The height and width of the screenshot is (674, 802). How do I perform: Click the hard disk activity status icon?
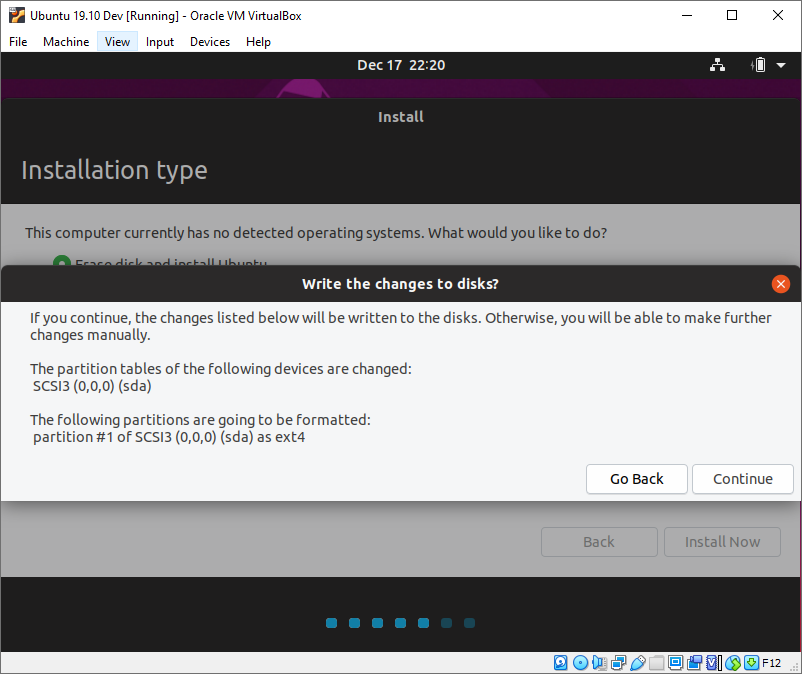pyautogui.click(x=561, y=663)
